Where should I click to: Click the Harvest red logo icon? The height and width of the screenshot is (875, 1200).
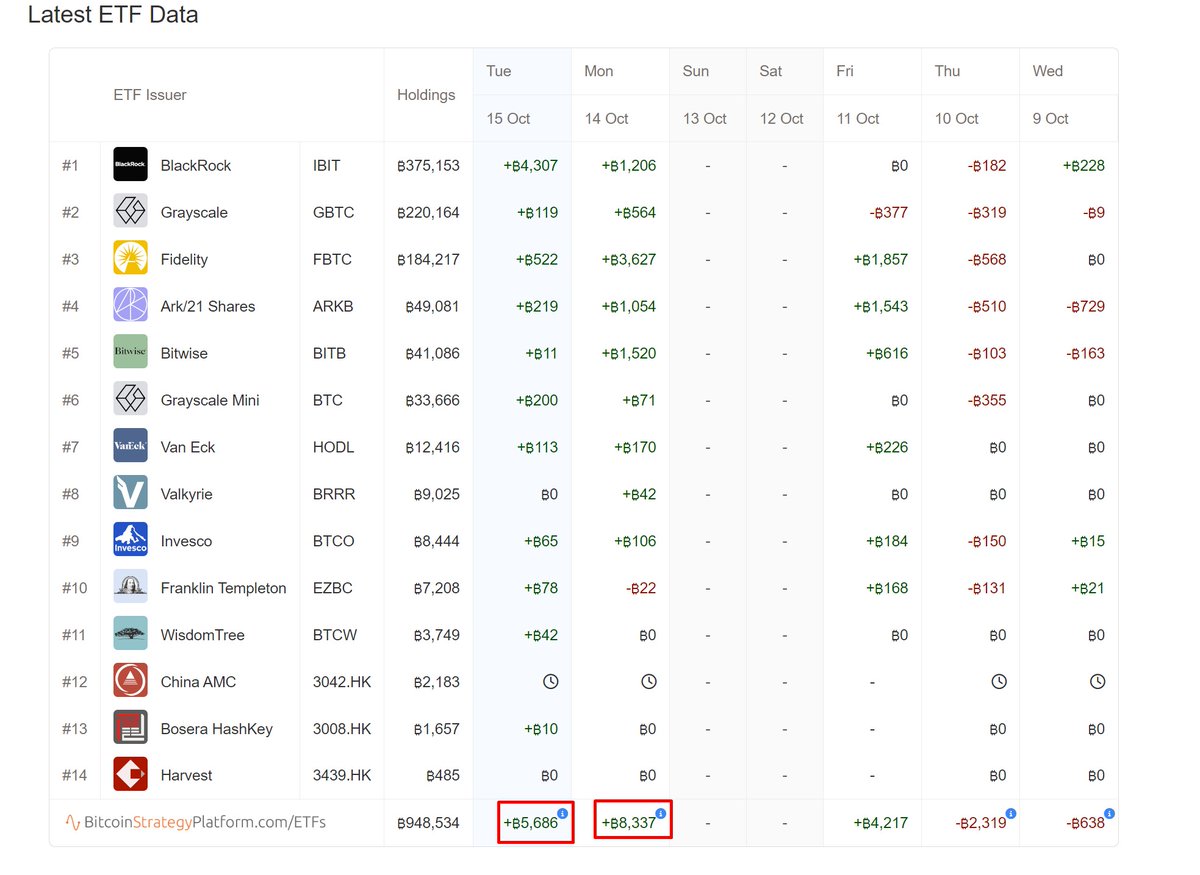coord(130,775)
